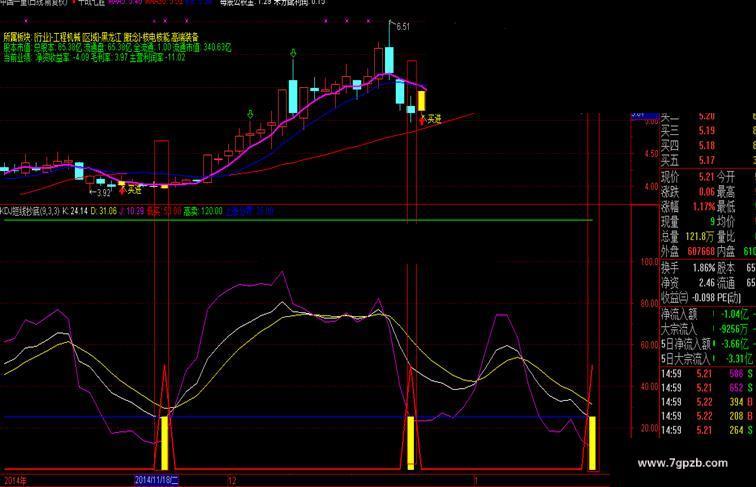Select the 14:59 tick with volume 586
The width and height of the screenshot is (756, 487).
click(x=708, y=374)
